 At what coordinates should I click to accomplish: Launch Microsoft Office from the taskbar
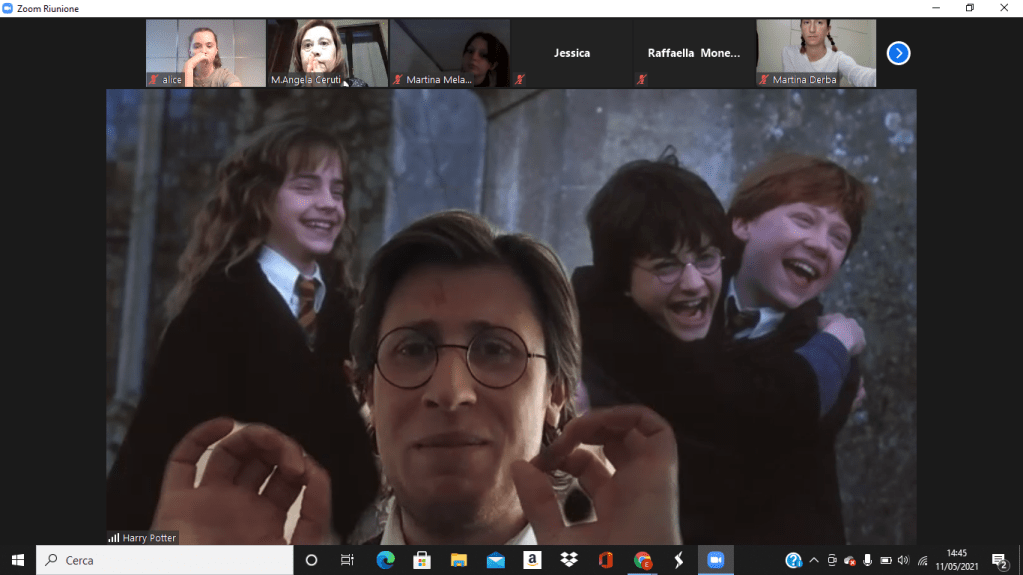(x=605, y=560)
